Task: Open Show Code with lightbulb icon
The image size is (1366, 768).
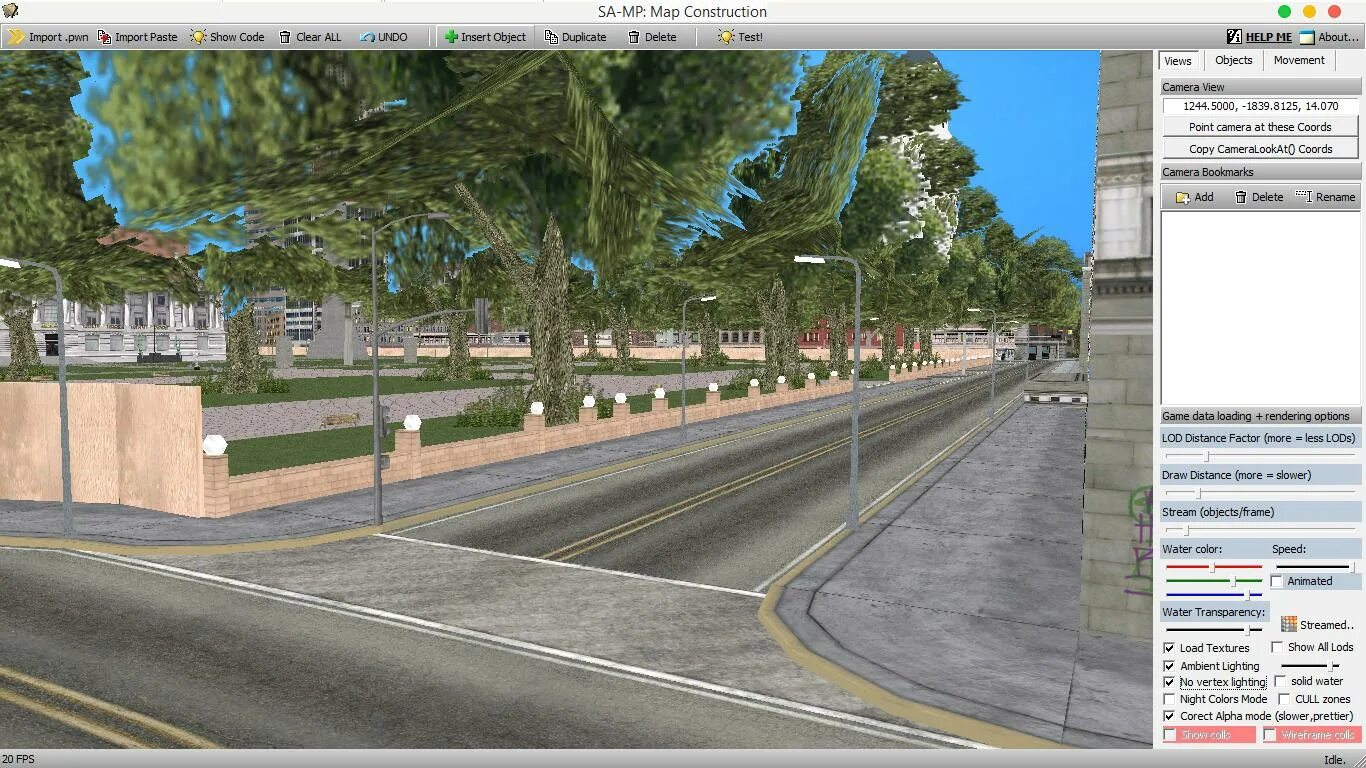Action: coord(227,37)
